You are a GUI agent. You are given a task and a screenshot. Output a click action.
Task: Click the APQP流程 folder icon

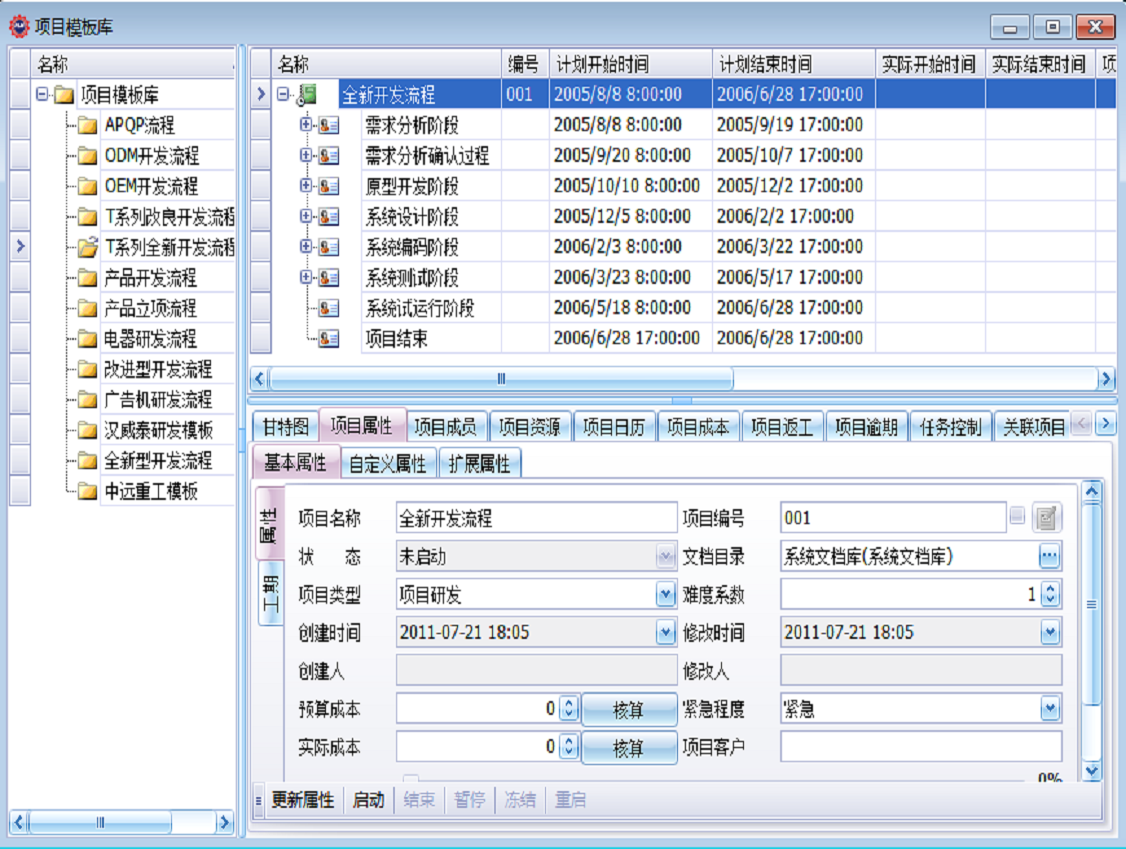88,126
